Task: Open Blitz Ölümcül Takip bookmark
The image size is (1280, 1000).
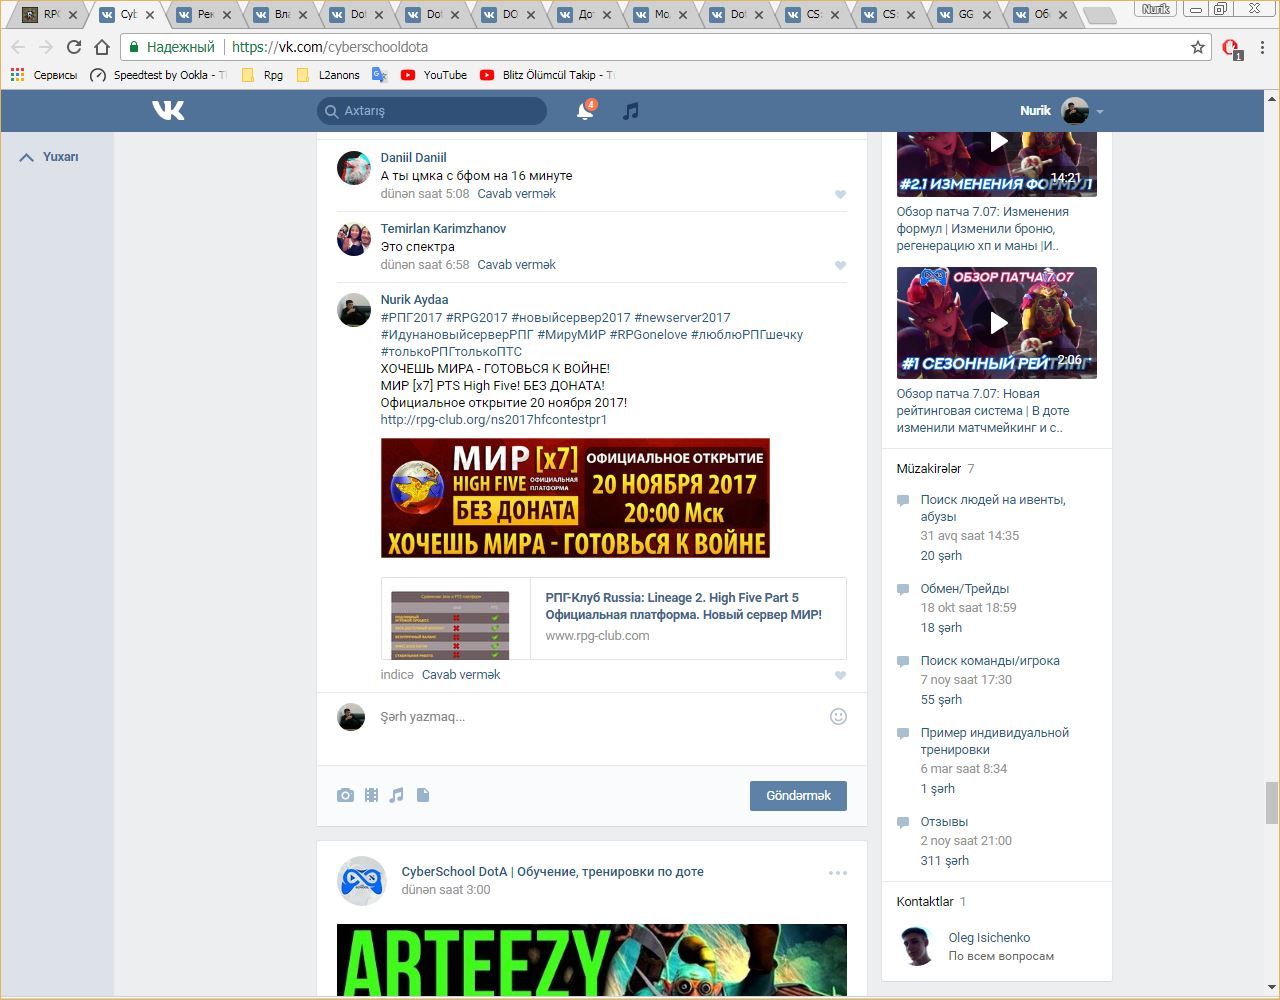Action: (x=547, y=75)
